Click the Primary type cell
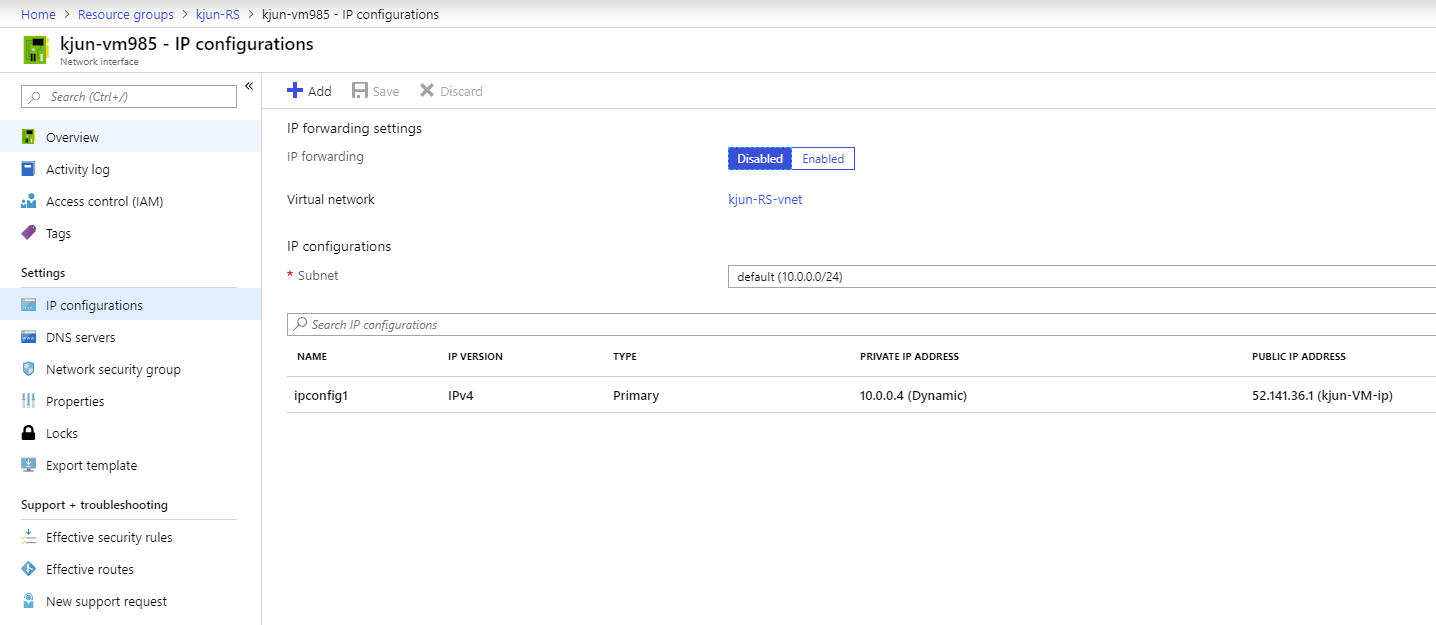The height and width of the screenshot is (625, 1436). click(x=636, y=395)
